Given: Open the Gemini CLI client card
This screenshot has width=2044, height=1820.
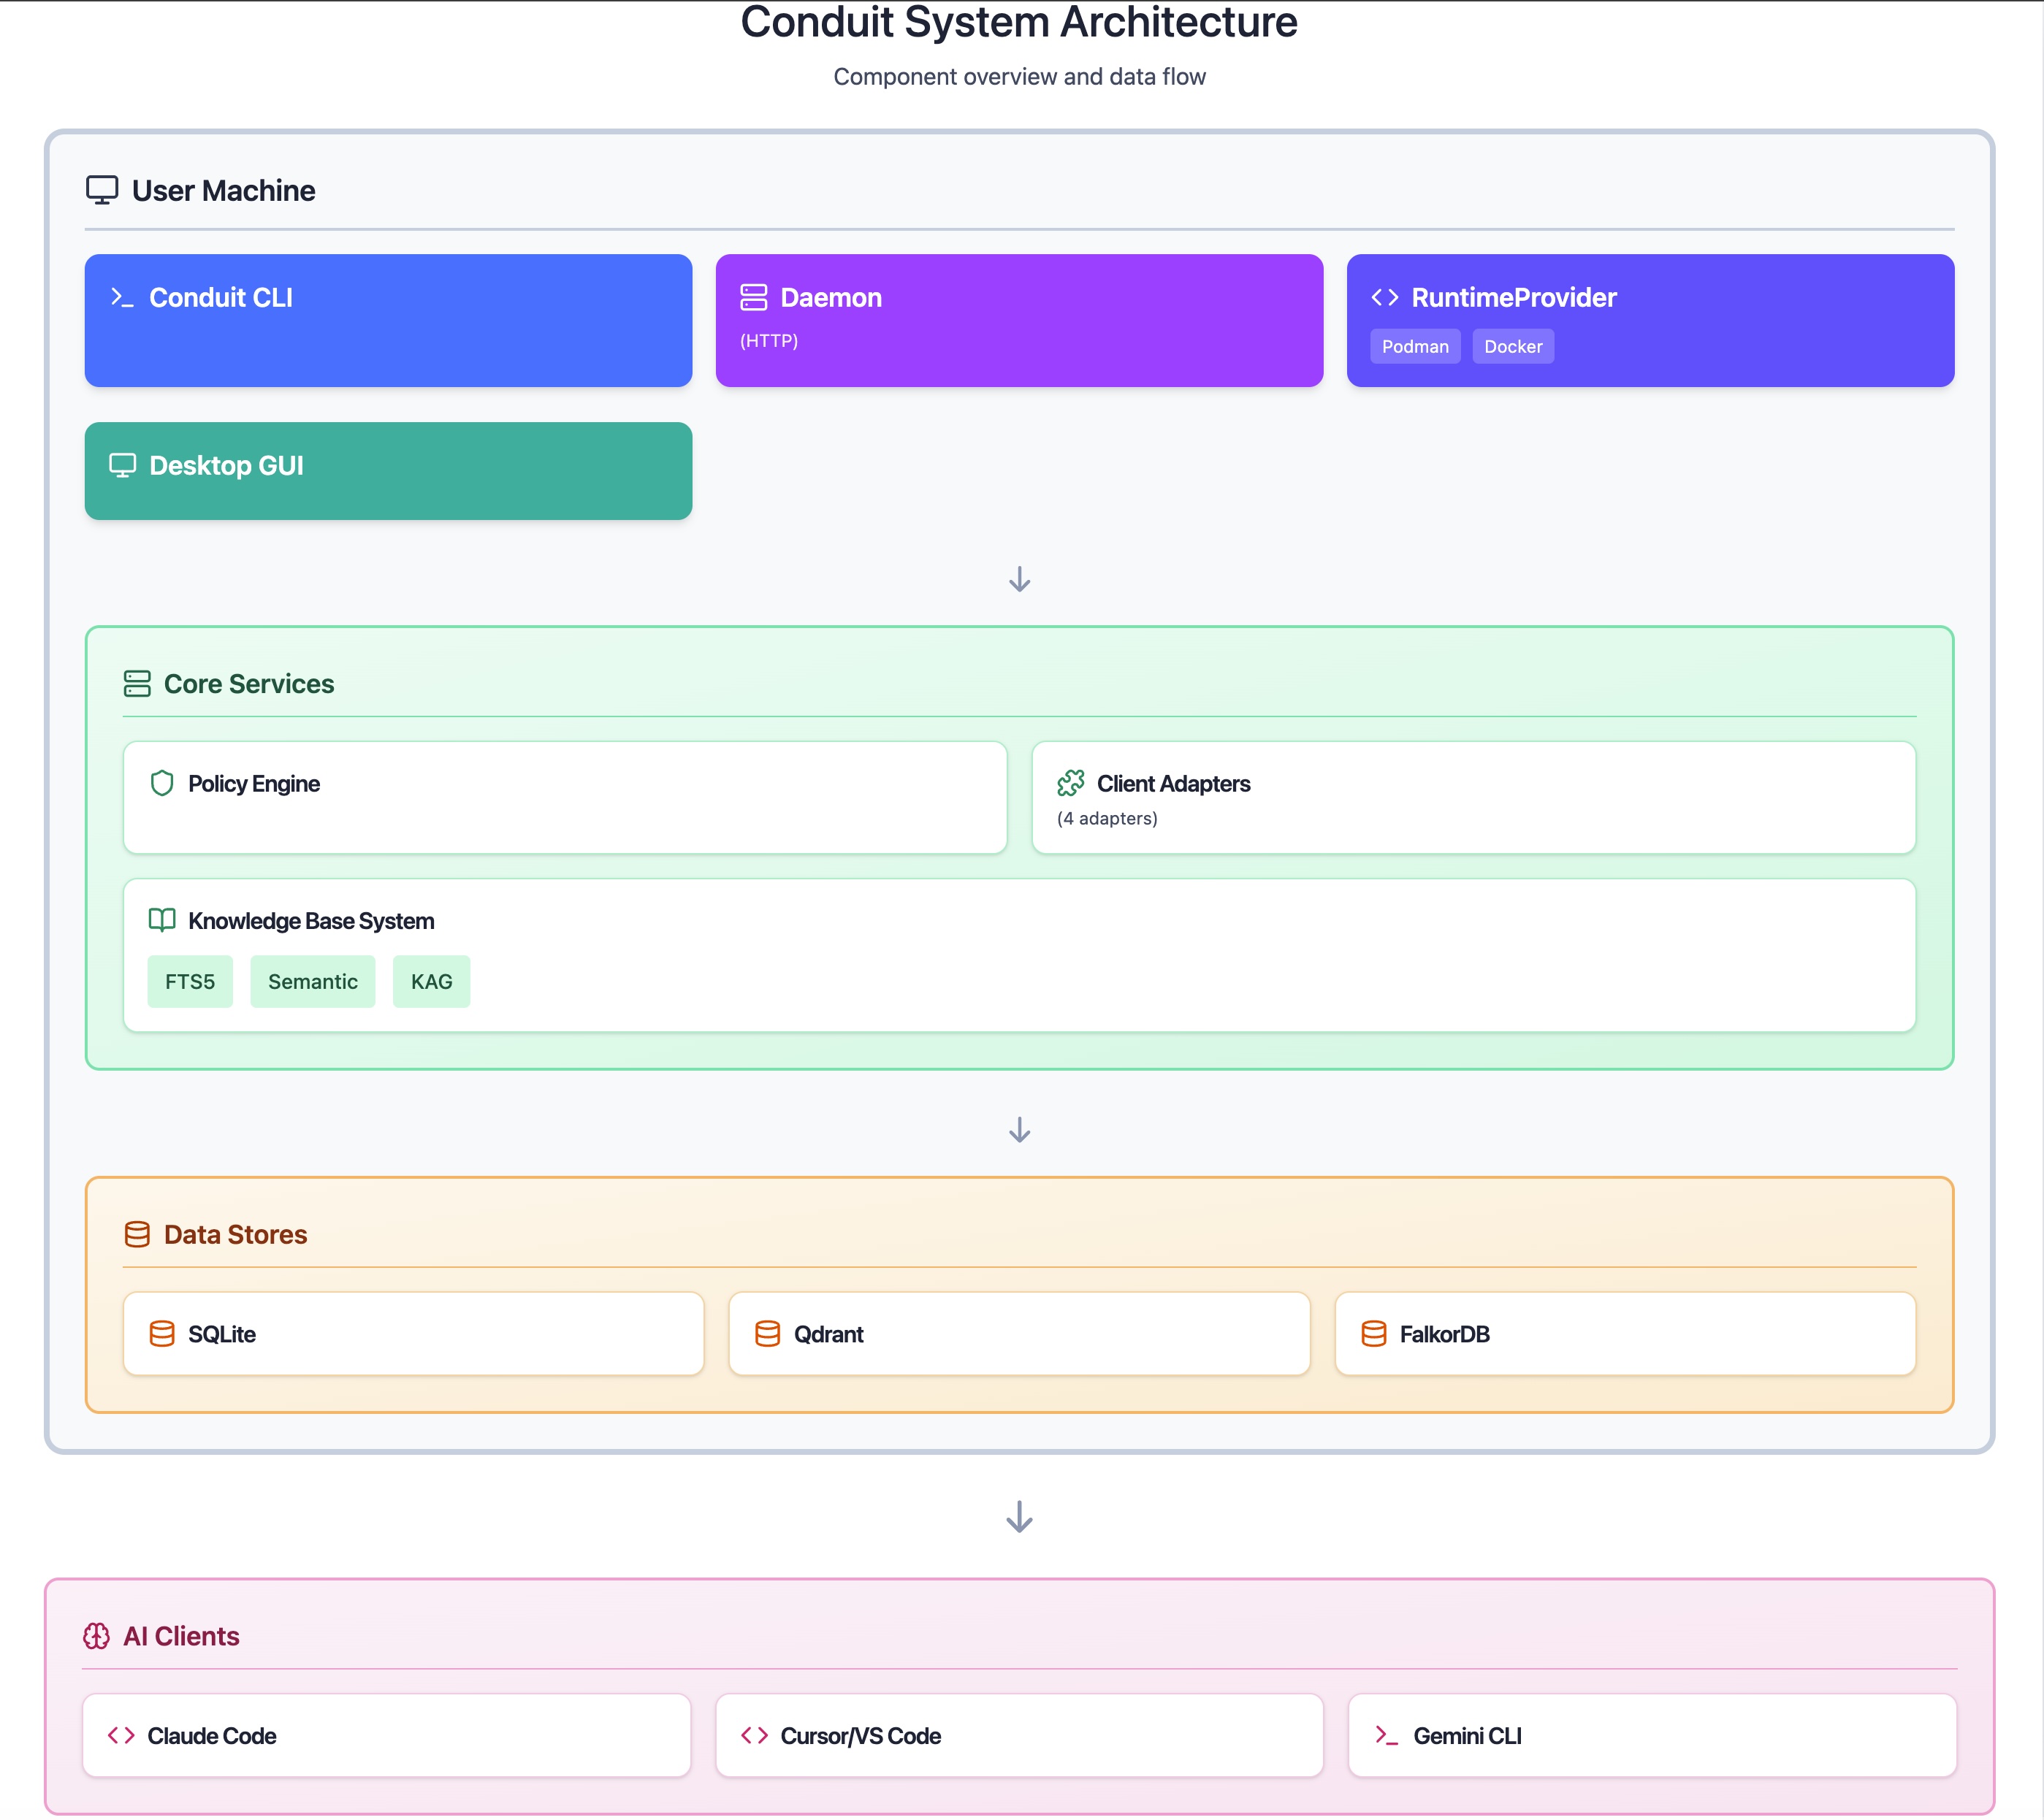Looking at the screenshot, I should pos(1648,1735).
